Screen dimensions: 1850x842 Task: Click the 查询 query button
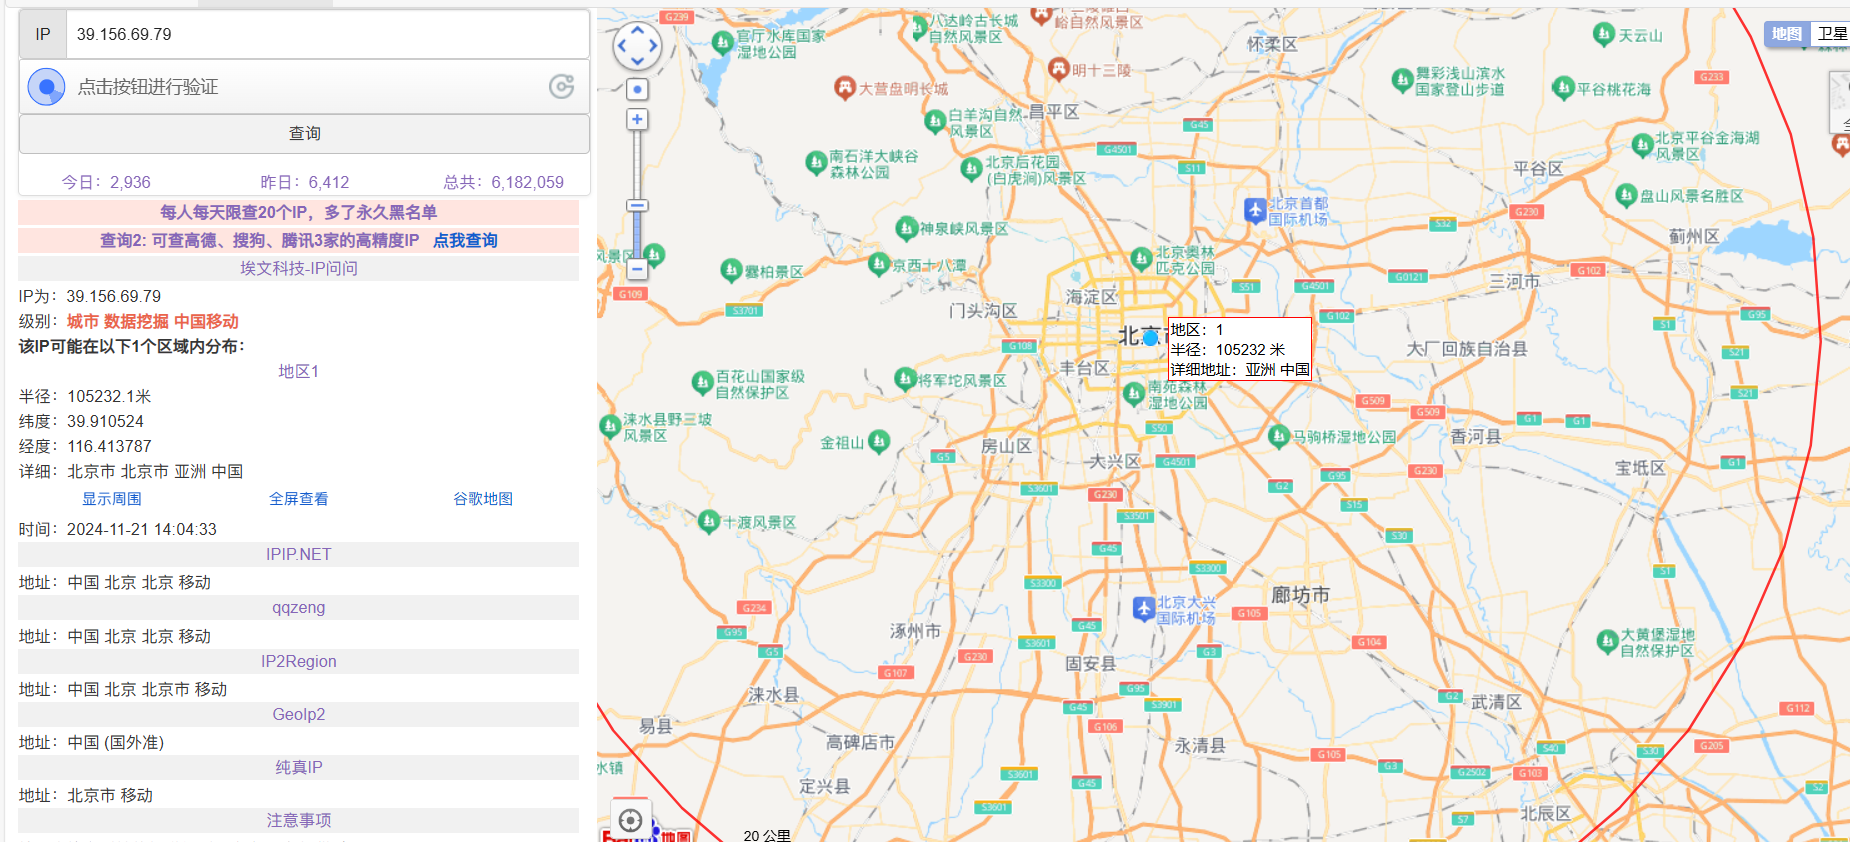[304, 133]
